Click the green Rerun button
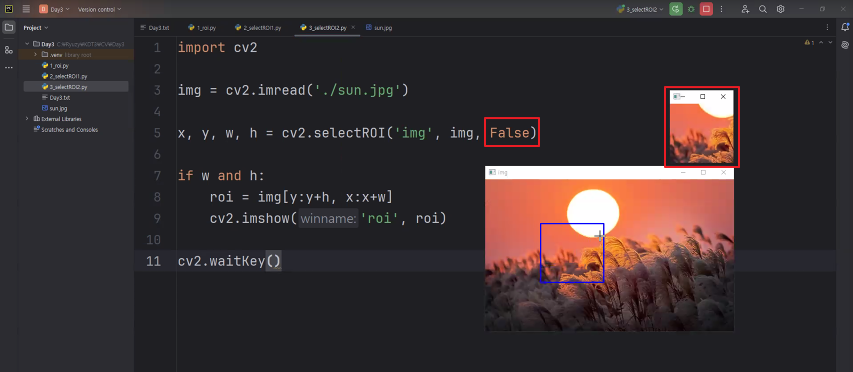 click(676, 9)
